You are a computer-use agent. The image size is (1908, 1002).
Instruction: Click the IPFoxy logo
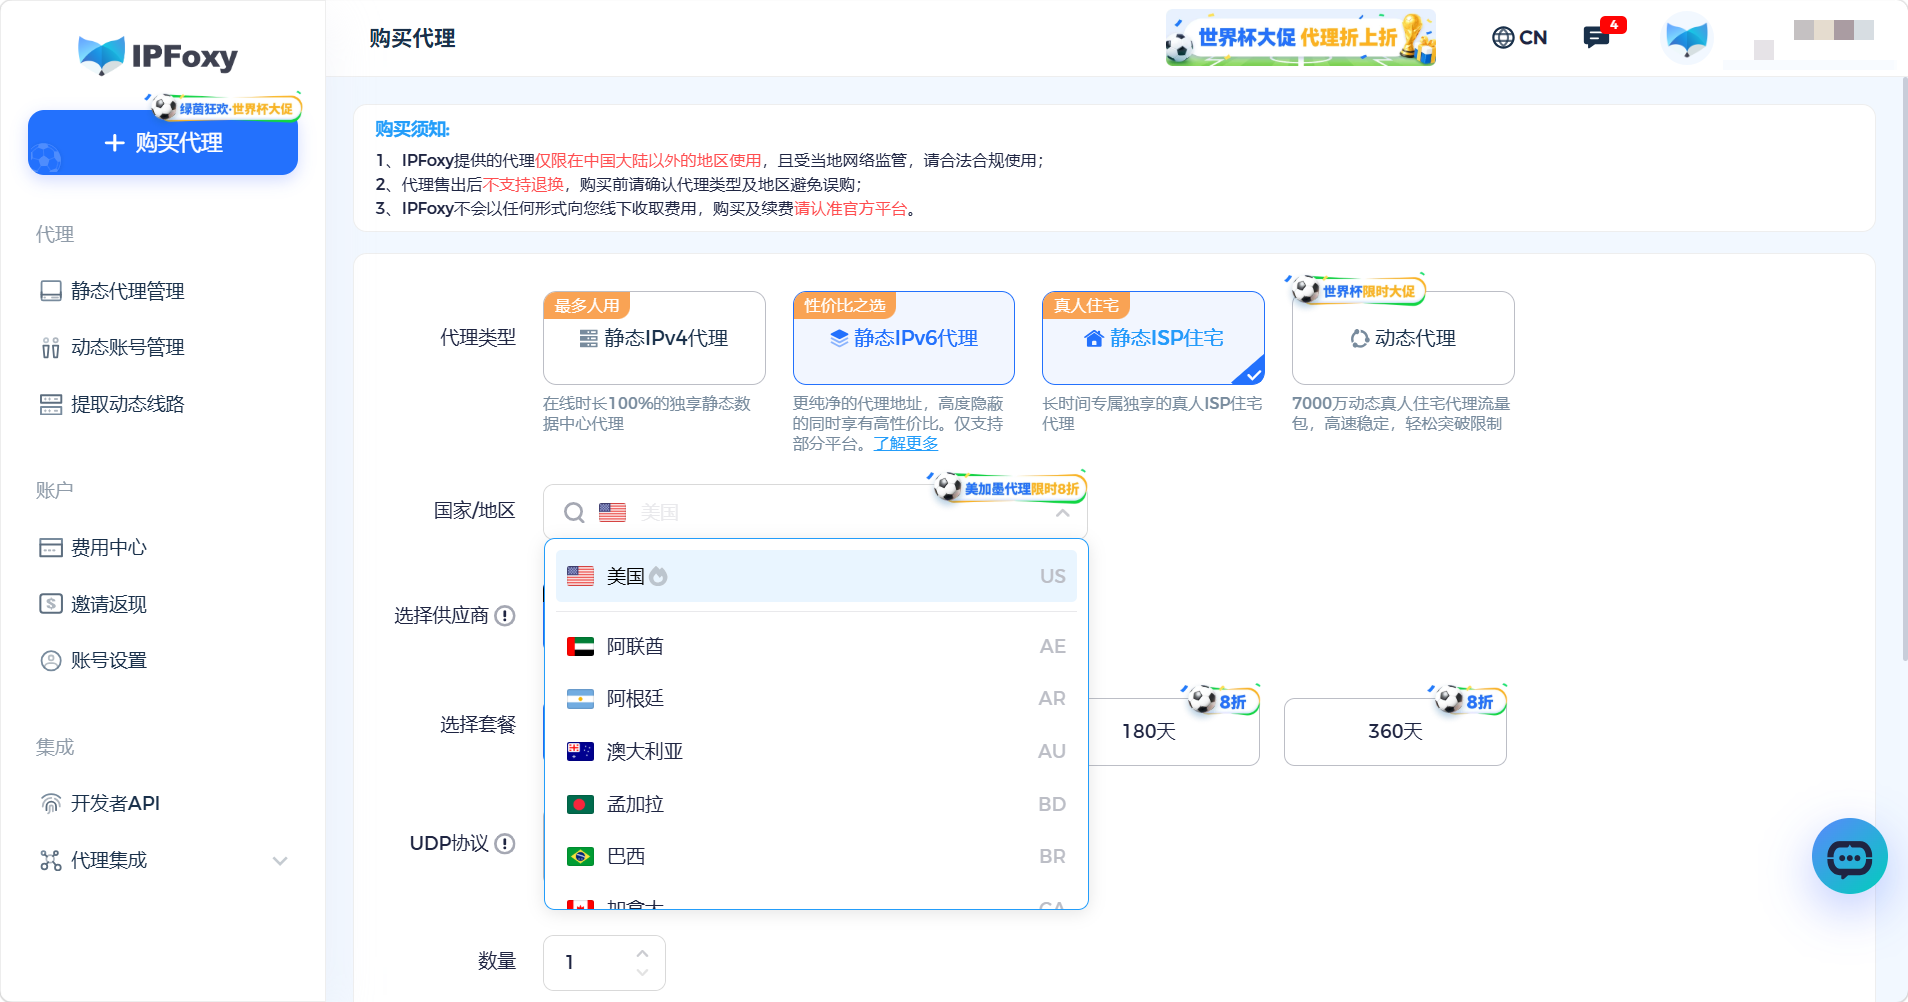(x=158, y=55)
